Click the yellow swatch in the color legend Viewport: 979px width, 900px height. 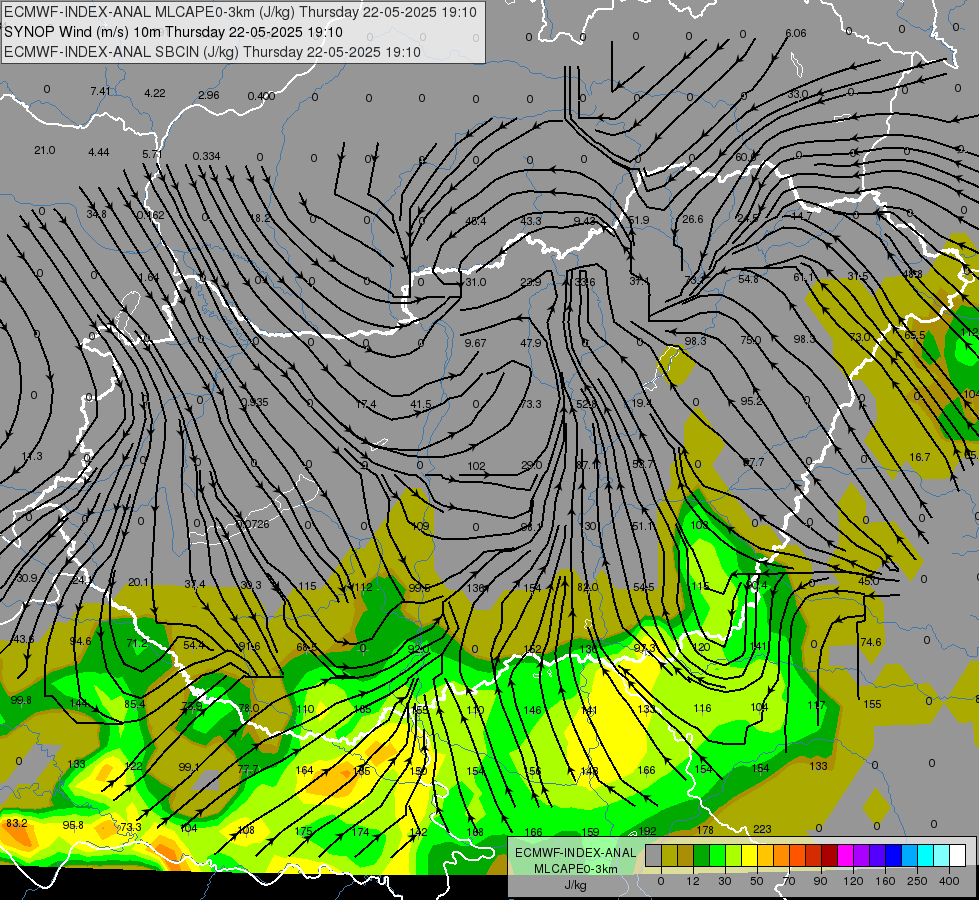click(x=749, y=855)
